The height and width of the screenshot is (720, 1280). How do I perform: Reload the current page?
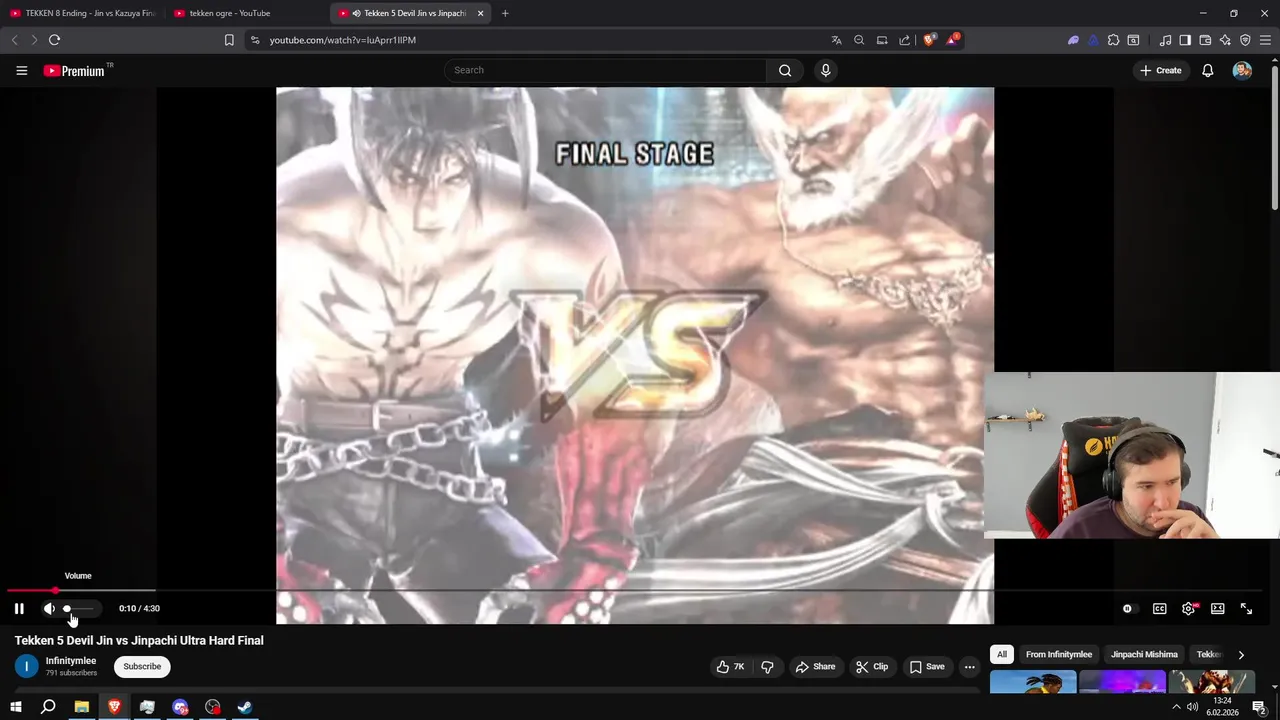(x=54, y=40)
